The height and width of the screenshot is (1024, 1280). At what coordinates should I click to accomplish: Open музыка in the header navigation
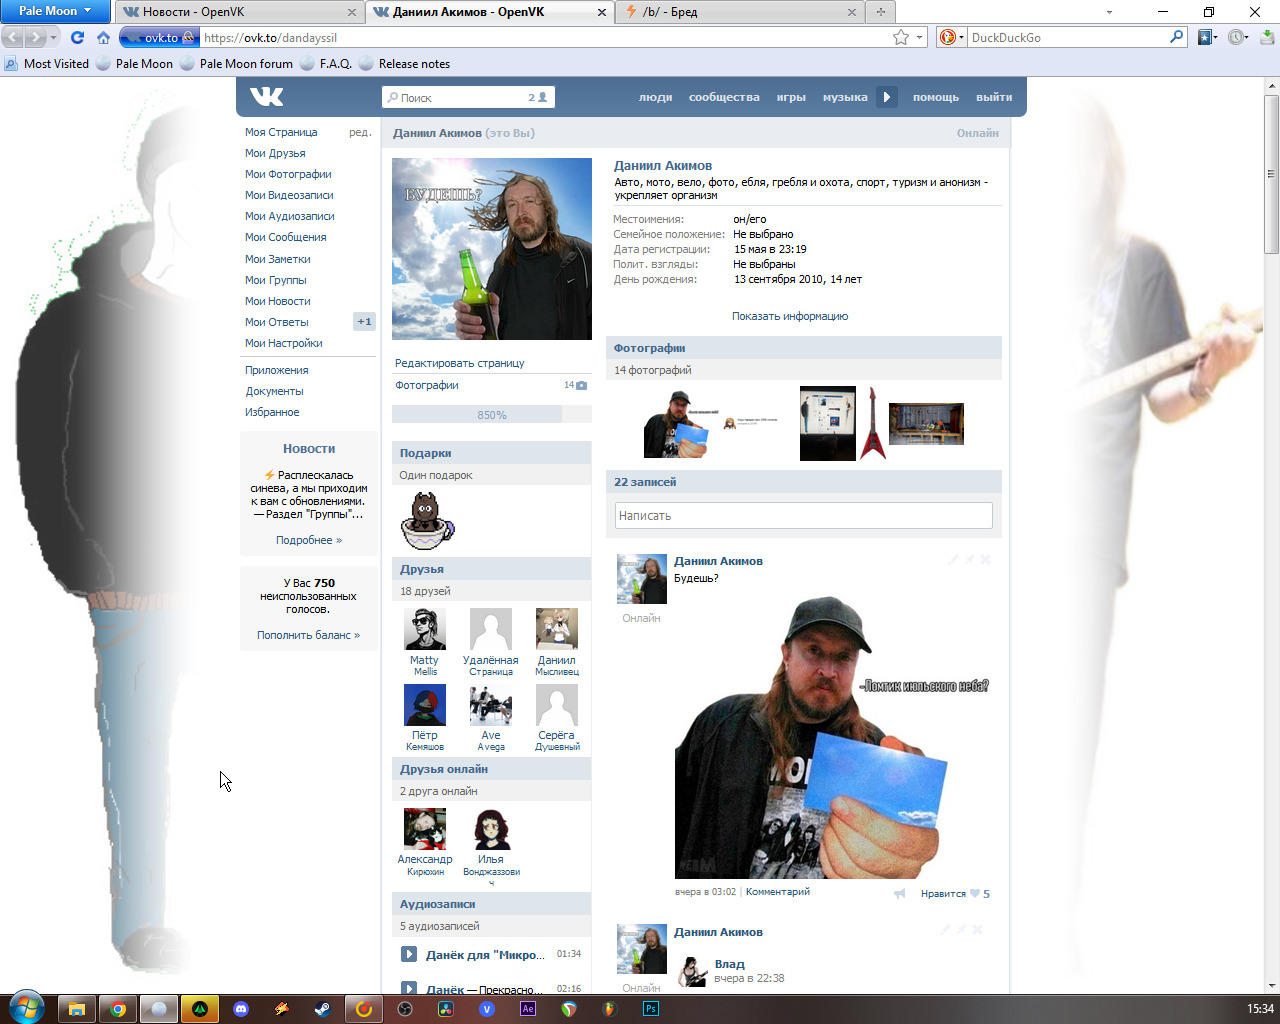[845, 97]
